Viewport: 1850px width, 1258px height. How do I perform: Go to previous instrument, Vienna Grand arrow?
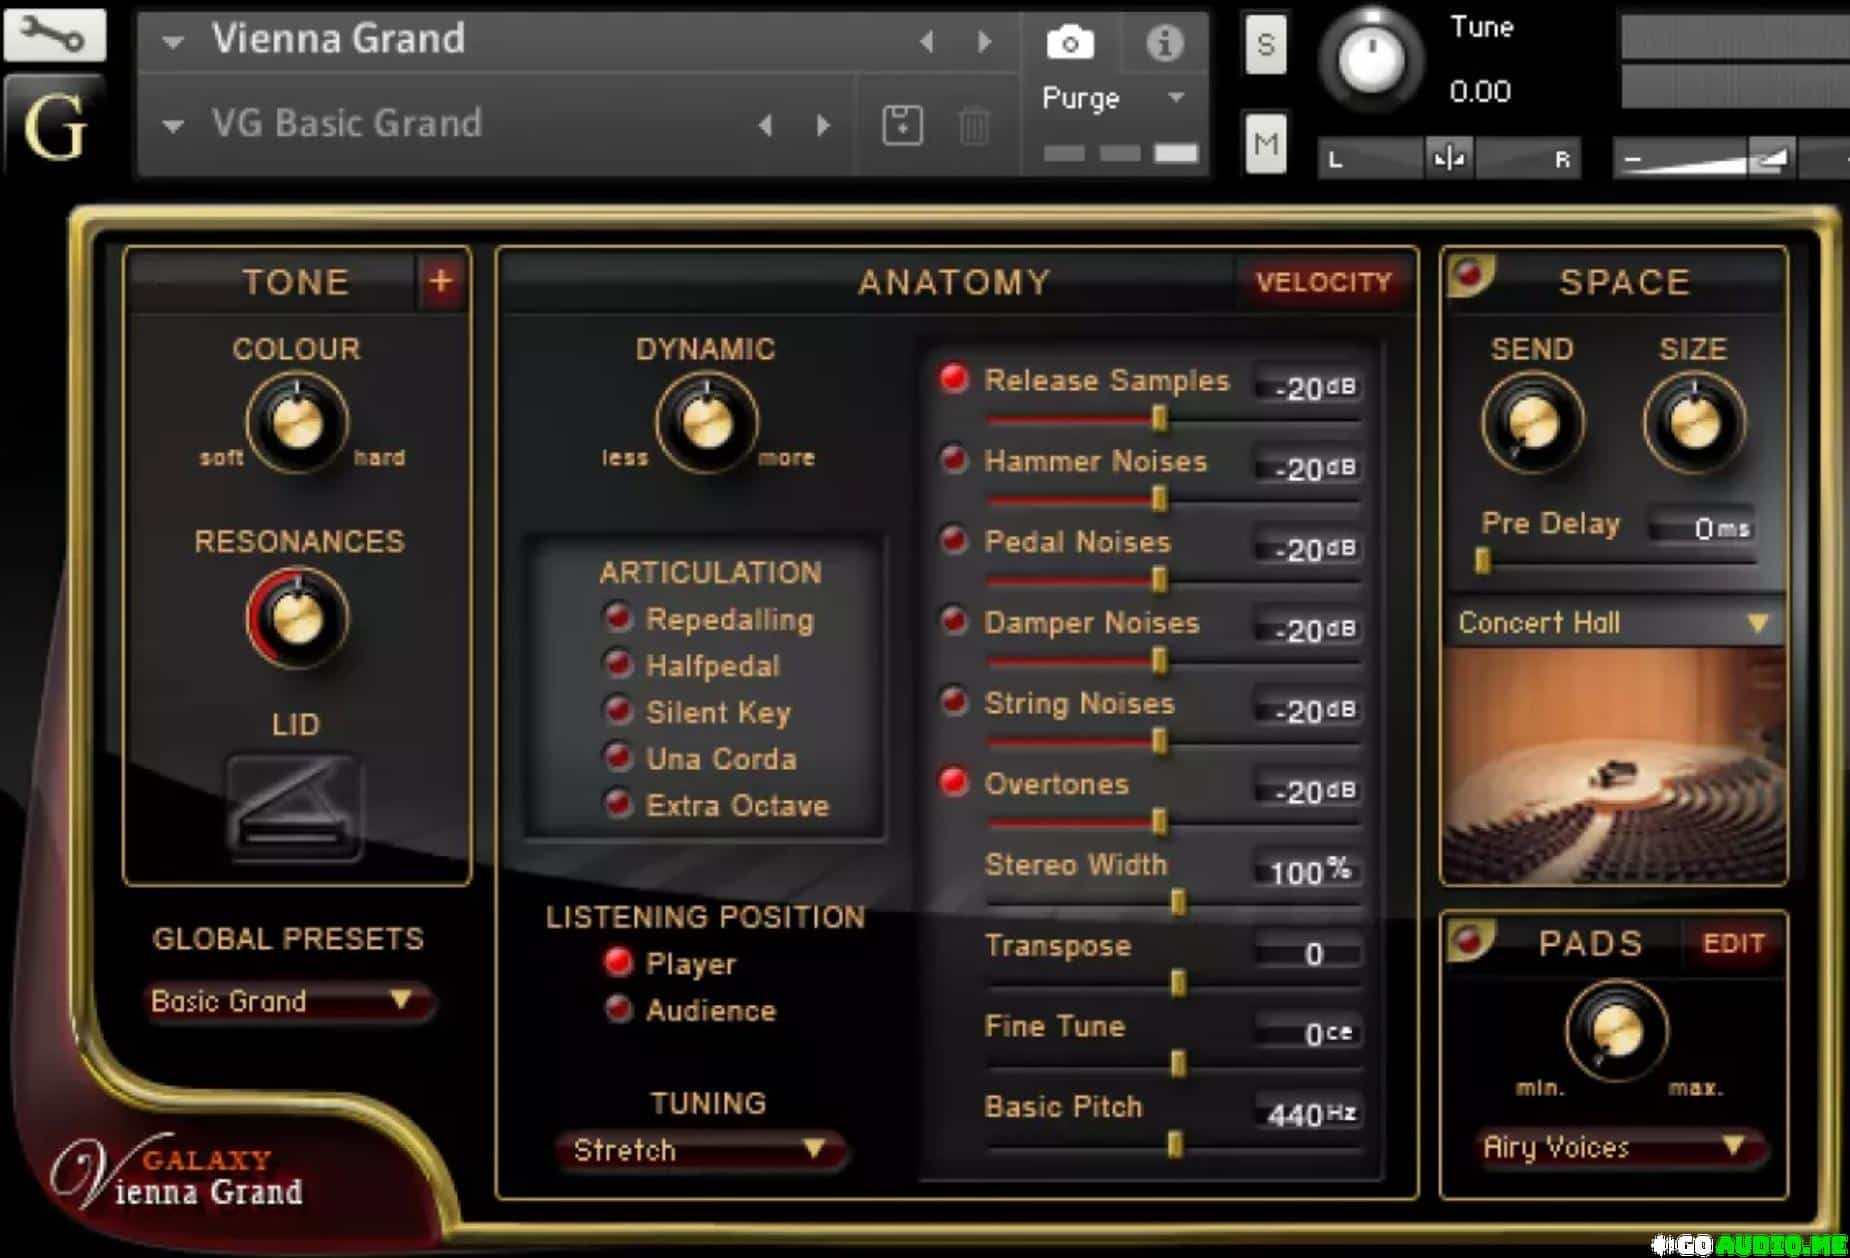(x=927, y=41)
